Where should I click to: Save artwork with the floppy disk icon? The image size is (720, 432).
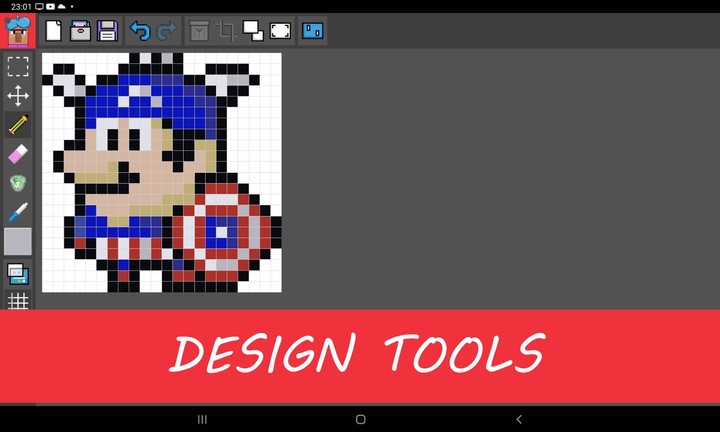pos(107,31)
